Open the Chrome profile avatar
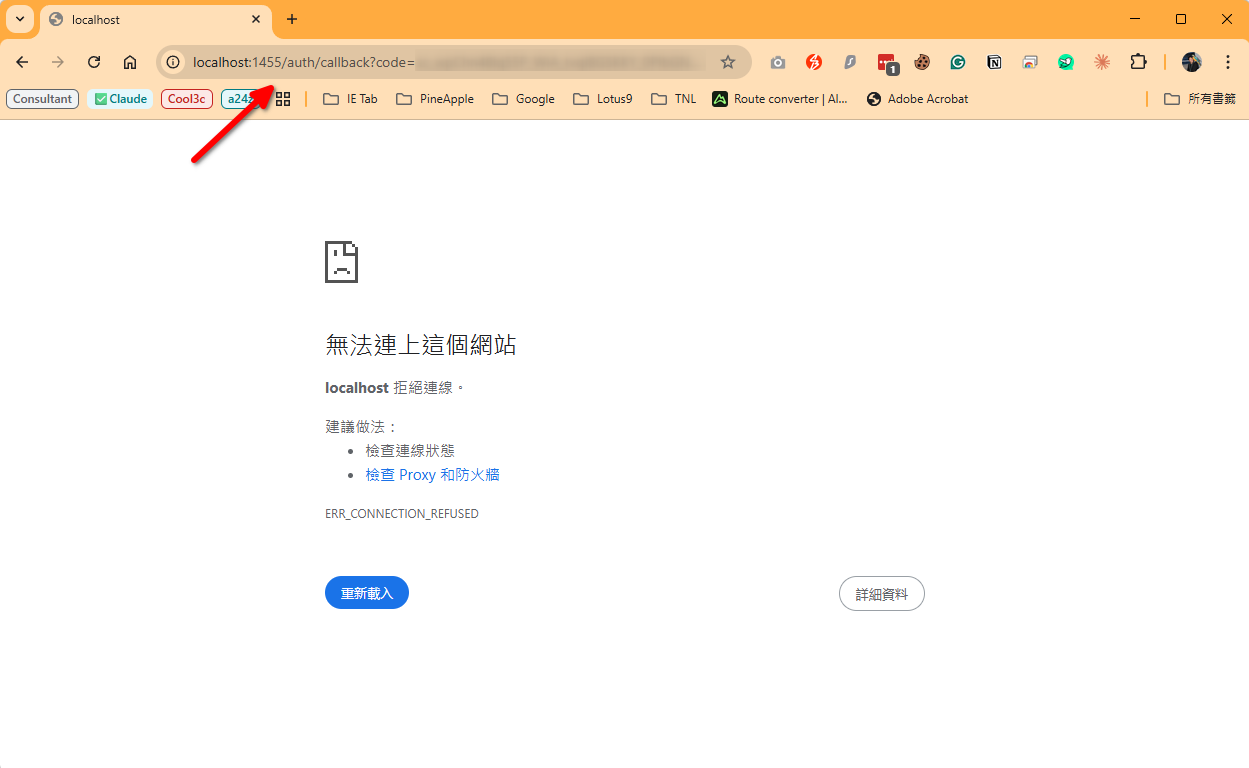Image resolution: width=1249 pixels, height=768 pixels. 1191,62
